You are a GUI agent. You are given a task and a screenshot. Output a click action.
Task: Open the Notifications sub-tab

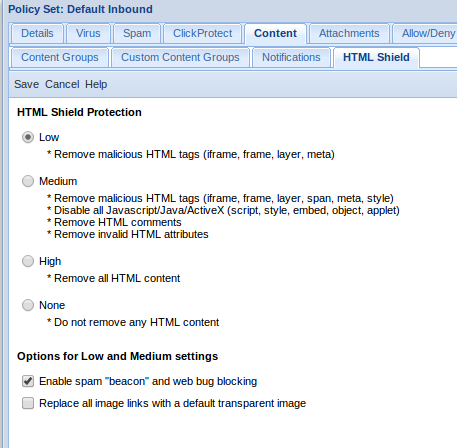291,57
